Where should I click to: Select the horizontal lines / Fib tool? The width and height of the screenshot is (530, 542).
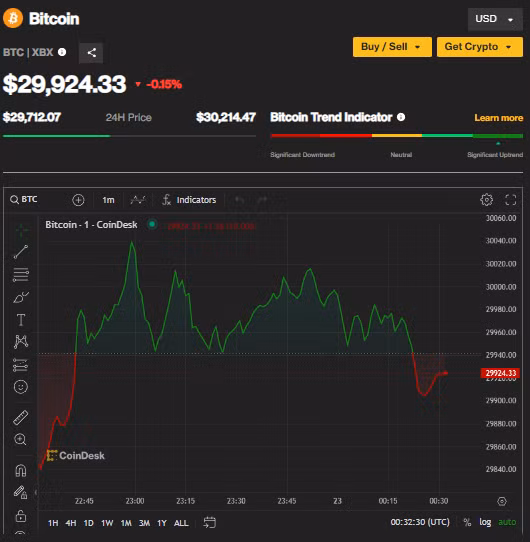21,275
